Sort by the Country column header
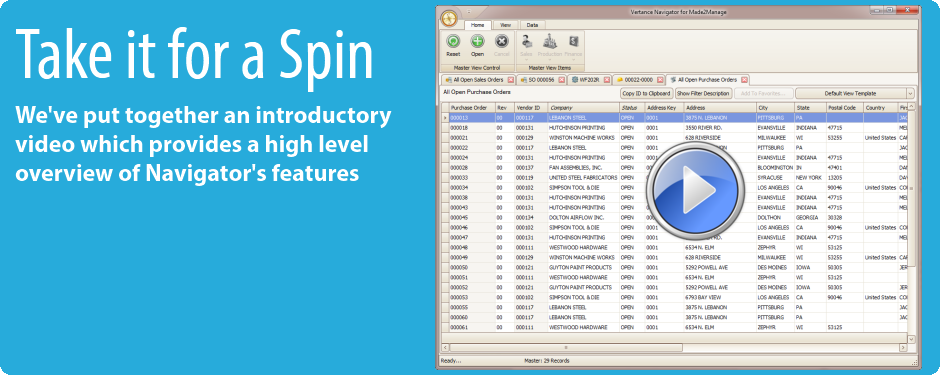Viewport: 940px width, 375px height. pos(880,108)
